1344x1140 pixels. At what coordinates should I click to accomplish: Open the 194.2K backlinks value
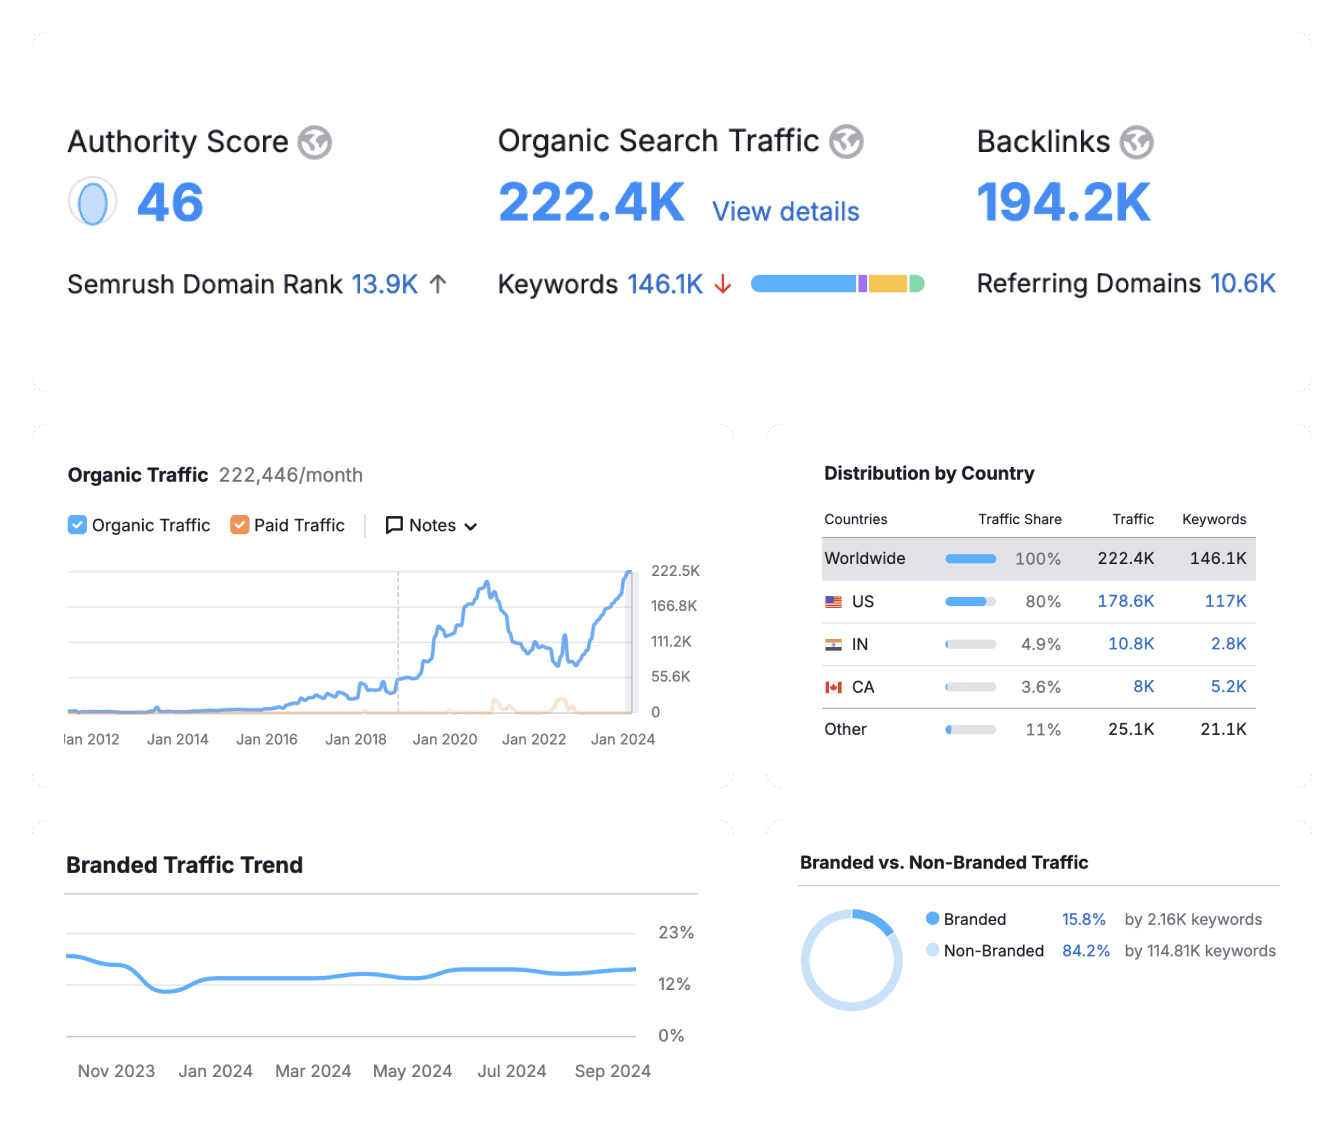pos(1064,203)
